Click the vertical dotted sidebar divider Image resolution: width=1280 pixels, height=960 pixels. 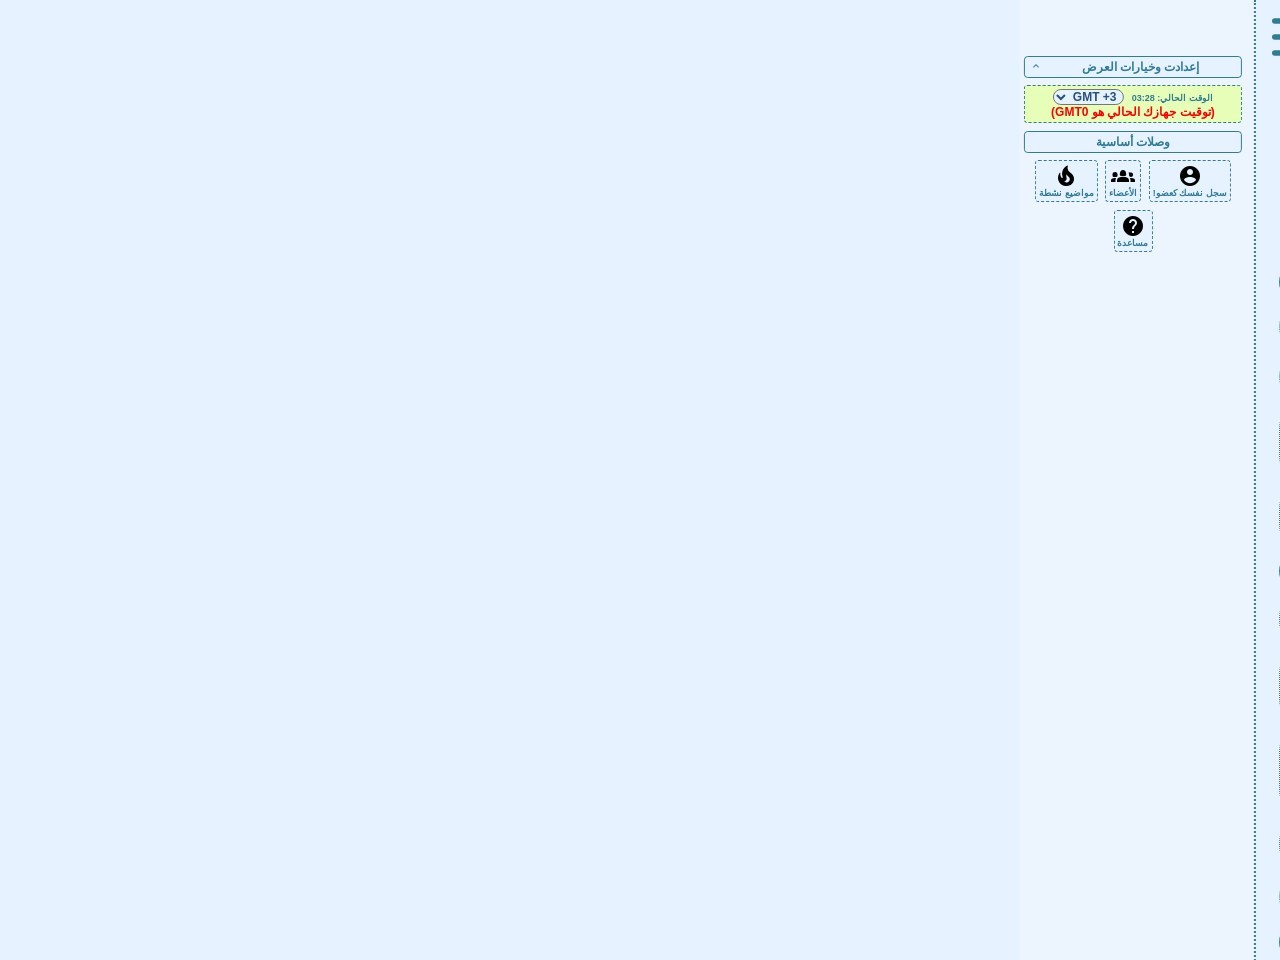click(x=1255, y=500)
